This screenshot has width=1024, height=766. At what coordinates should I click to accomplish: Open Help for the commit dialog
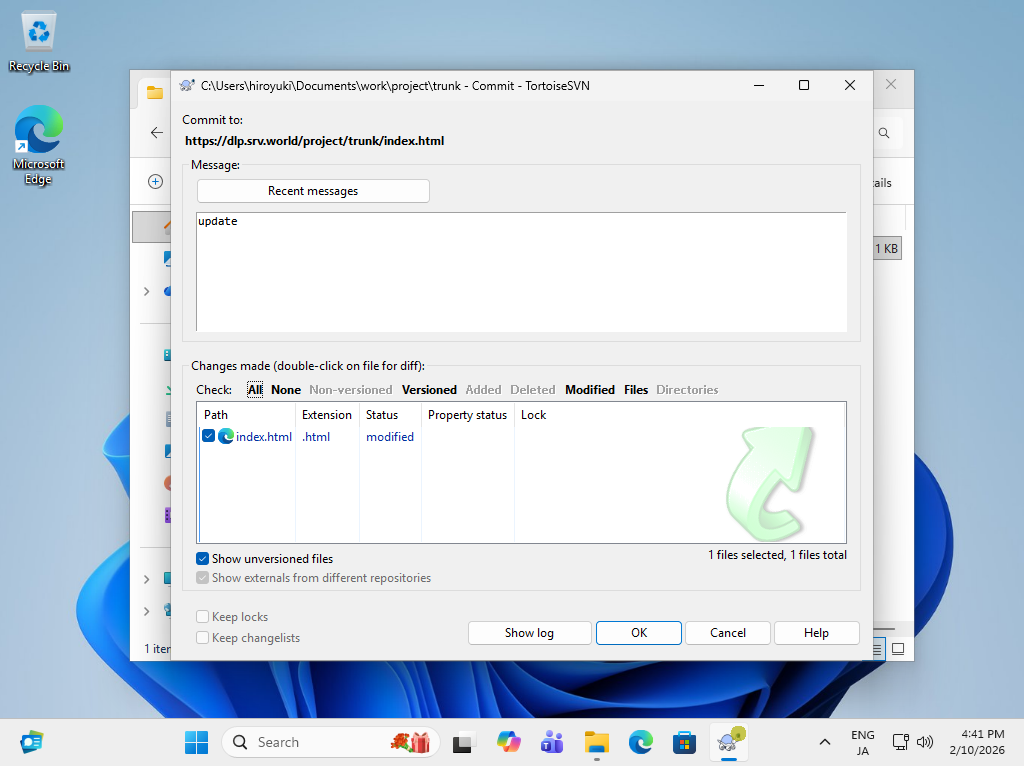click(816, 633)
